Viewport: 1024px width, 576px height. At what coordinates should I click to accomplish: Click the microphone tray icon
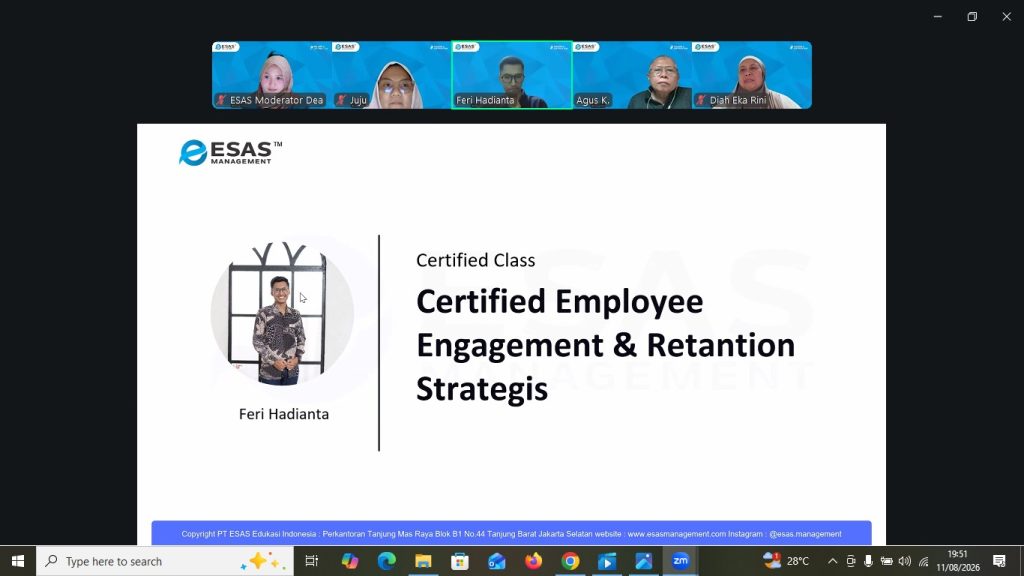tap(868, 561)
